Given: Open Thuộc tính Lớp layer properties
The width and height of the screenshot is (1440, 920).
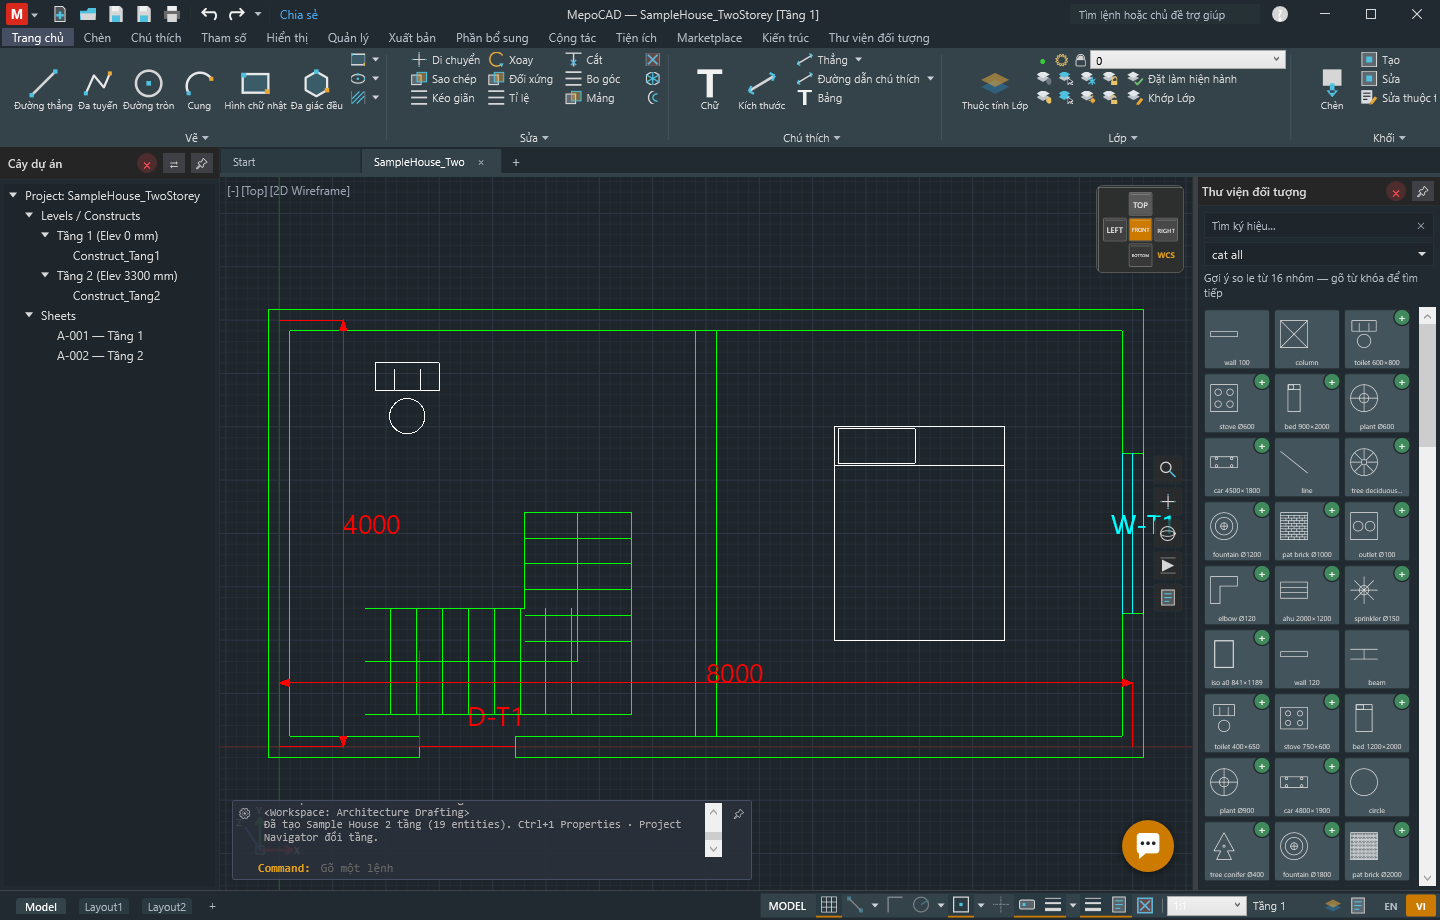Looking at the screenshot, I should click(994, 89).
